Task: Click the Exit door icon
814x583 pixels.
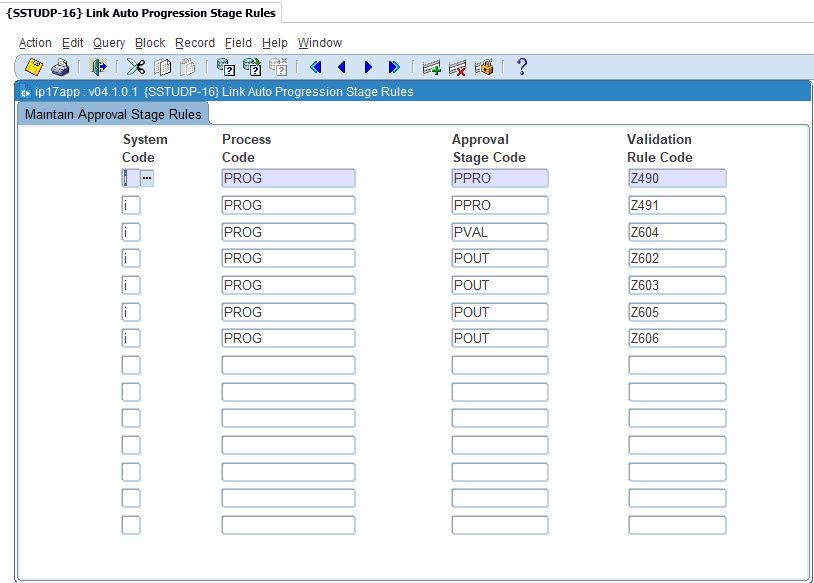Action: click(x=98, y=67)
